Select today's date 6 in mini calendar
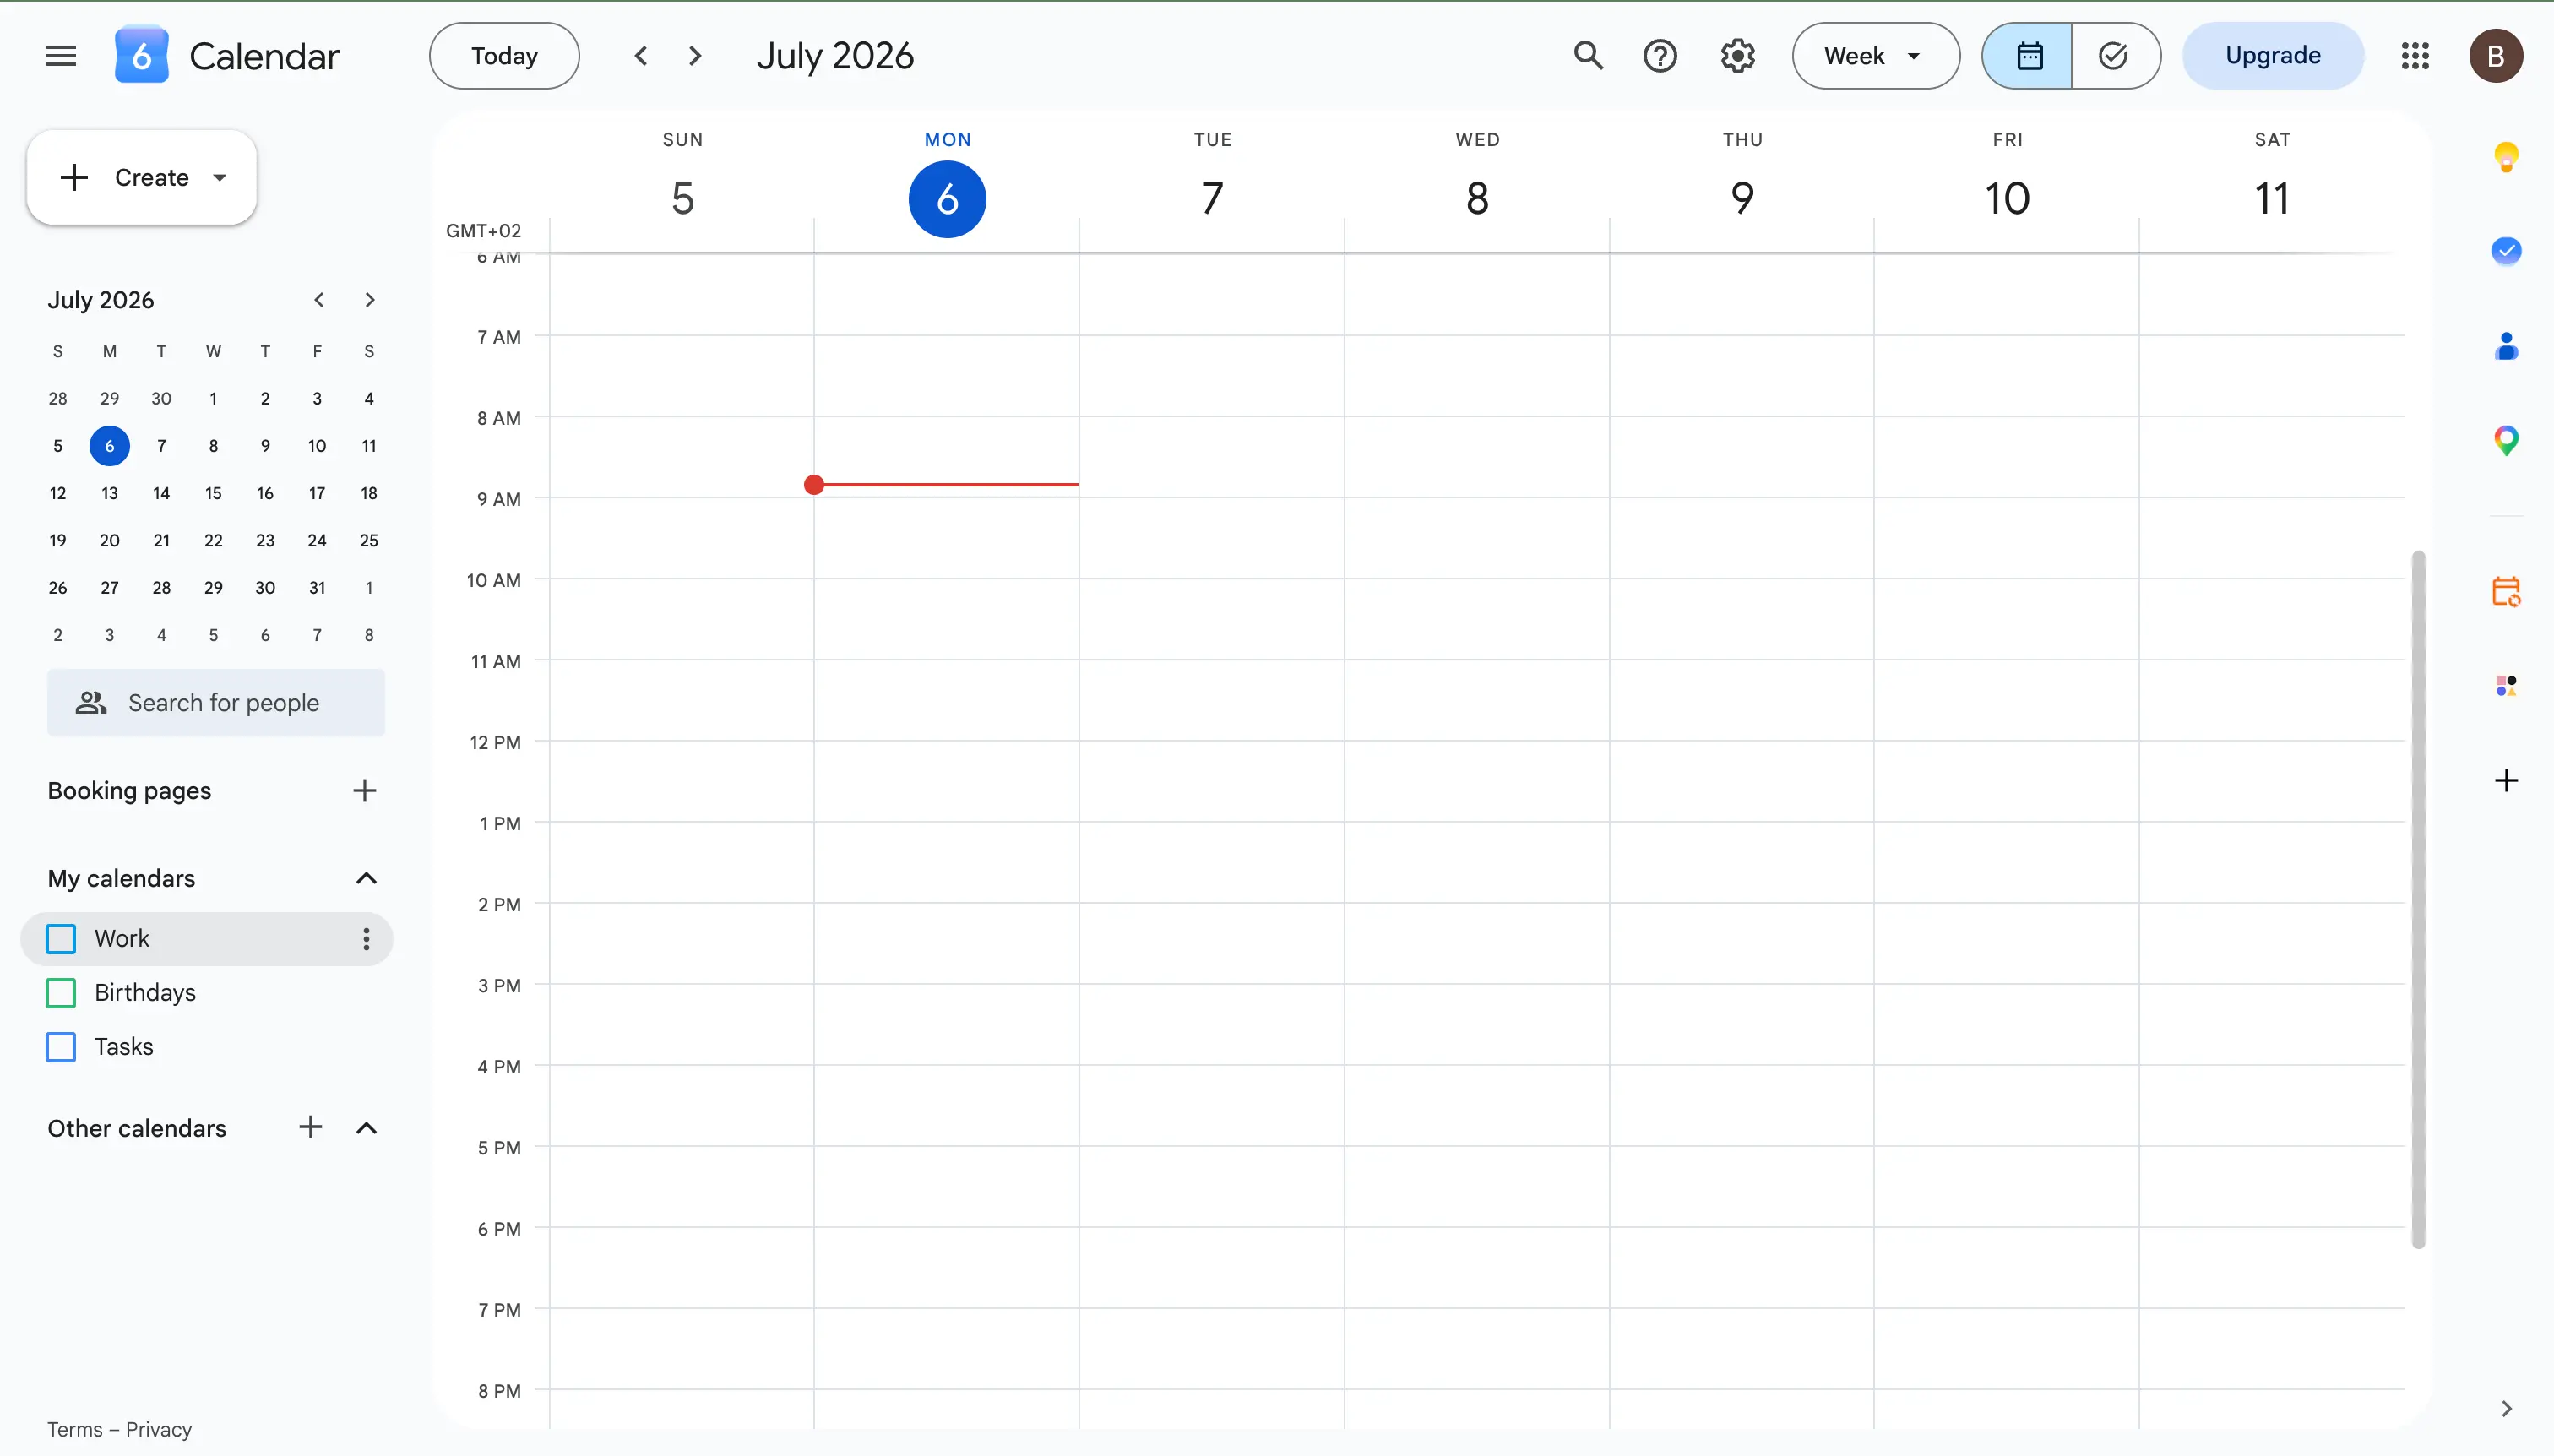2554x1456 pixels. coord(109,446)
